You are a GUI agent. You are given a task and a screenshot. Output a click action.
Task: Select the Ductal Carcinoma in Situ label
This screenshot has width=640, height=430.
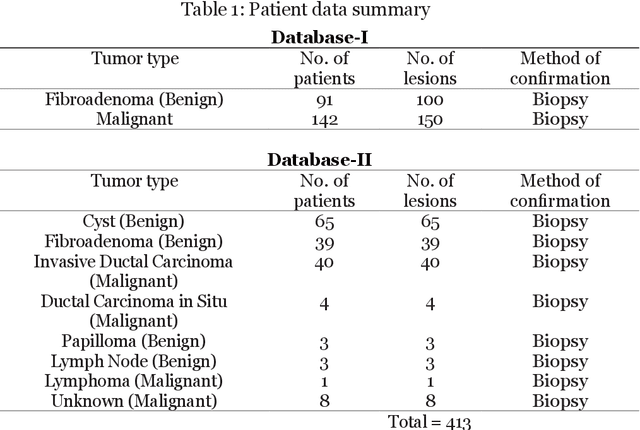[135, 310]
